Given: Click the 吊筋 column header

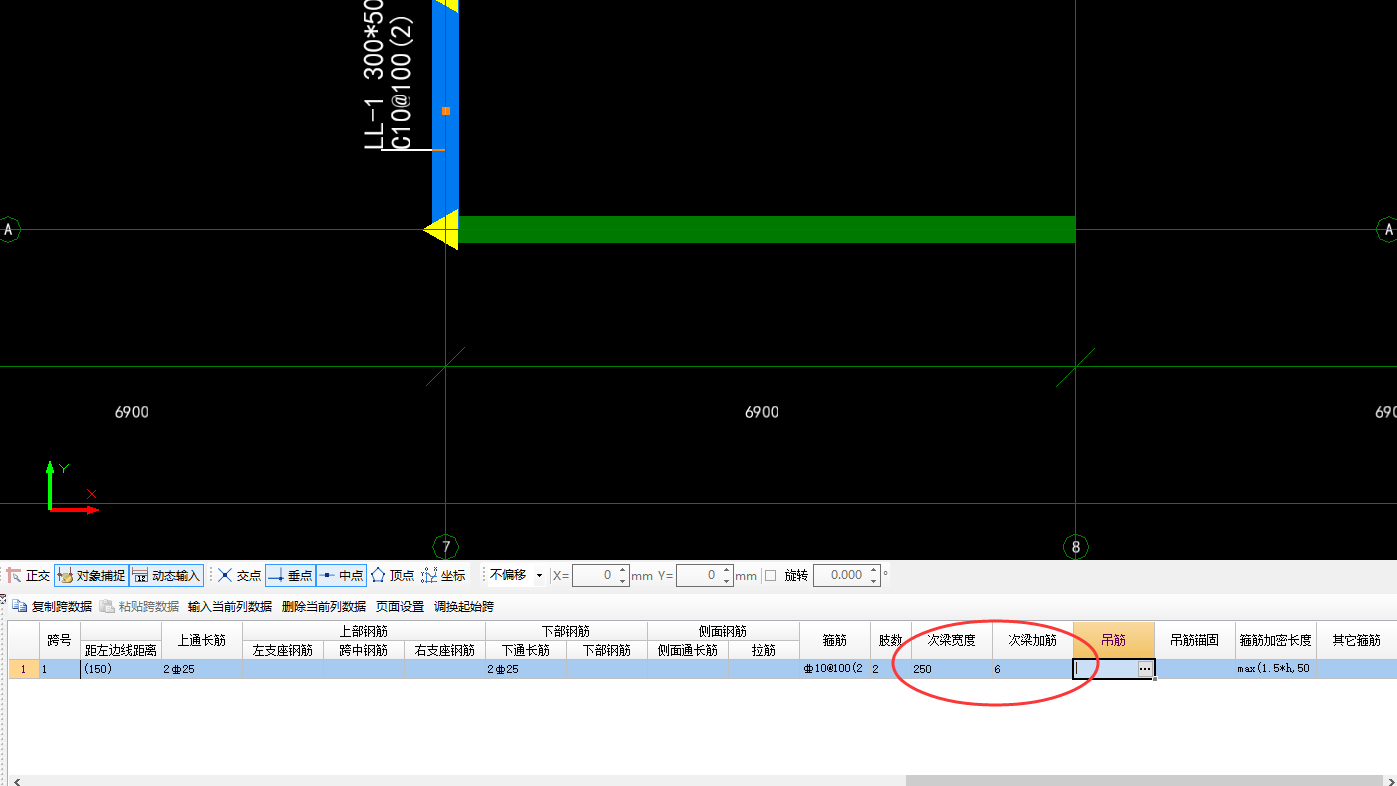Looking at the screenshot, I should (1114, 640).
